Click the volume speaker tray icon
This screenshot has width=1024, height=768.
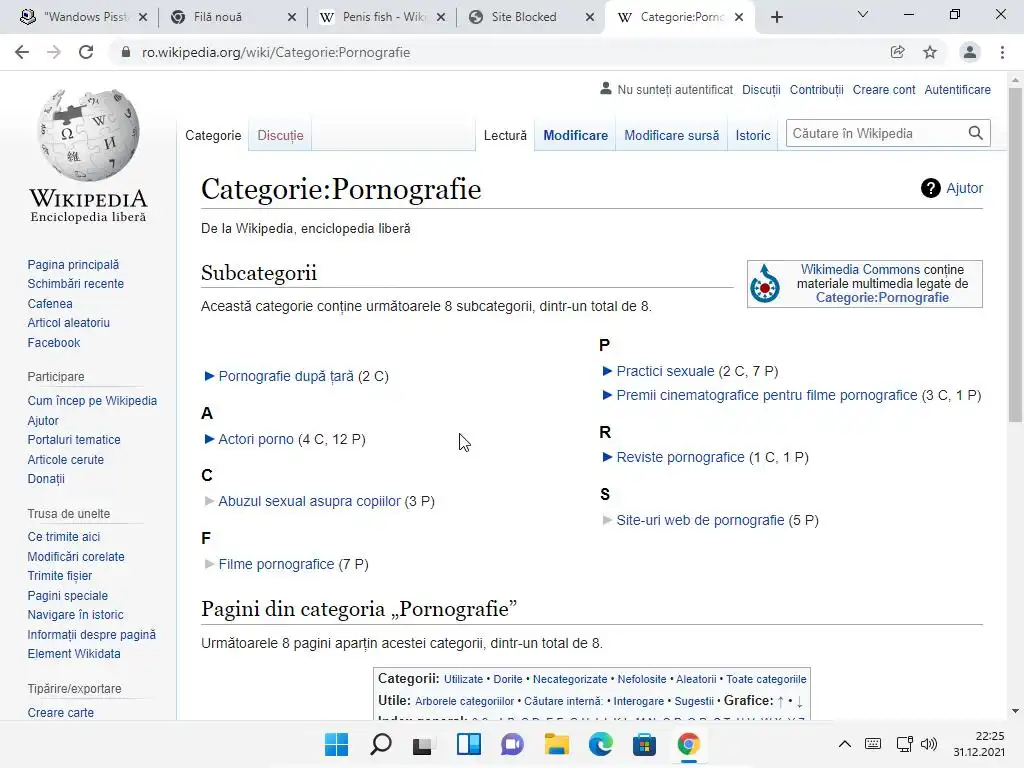tap(928, 744)
